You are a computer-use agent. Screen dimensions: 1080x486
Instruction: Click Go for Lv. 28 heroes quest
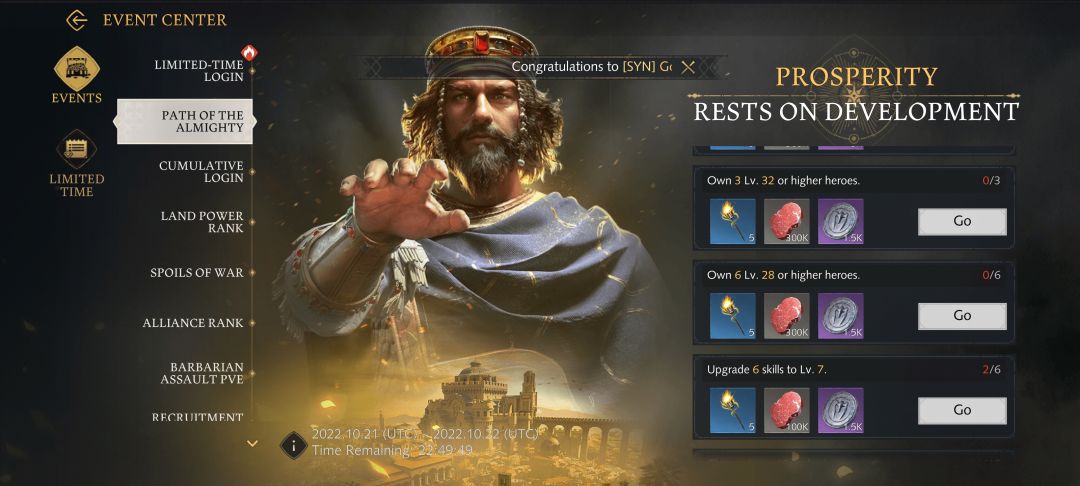(x=962, y=316)
